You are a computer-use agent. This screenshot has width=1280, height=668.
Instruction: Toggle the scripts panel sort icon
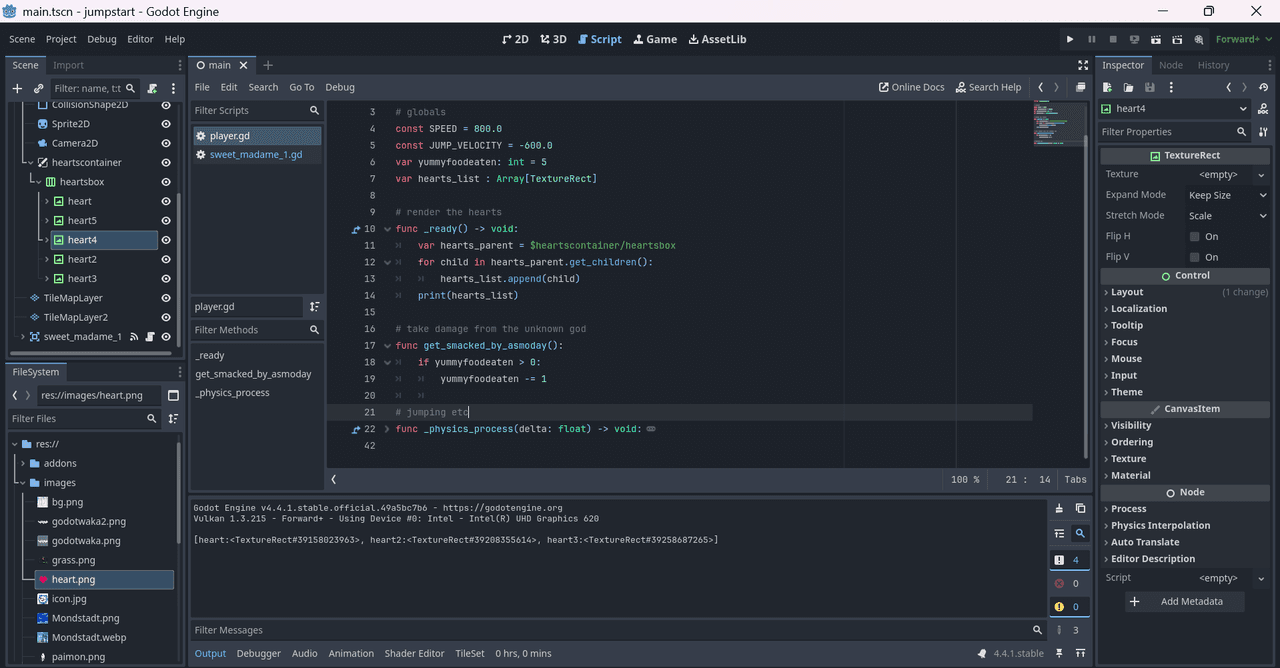(x=314, y=307)
